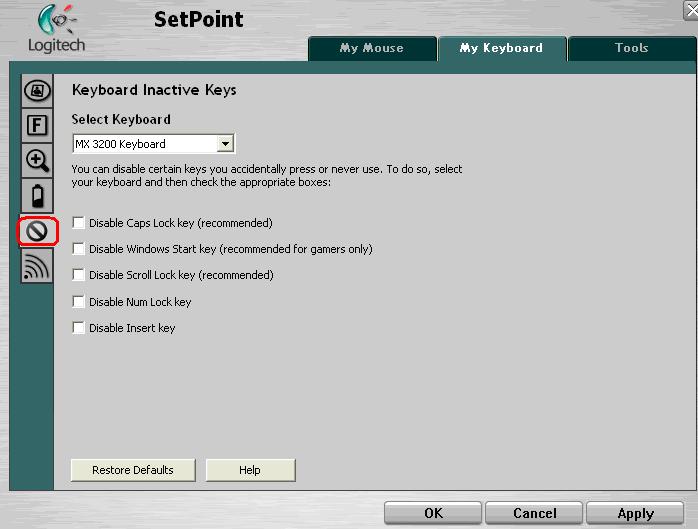This screenshot has height=529, width=698.
Task: Toggle Disable Scroll Lock key checkbox
Action: click(x=79, y=275)
